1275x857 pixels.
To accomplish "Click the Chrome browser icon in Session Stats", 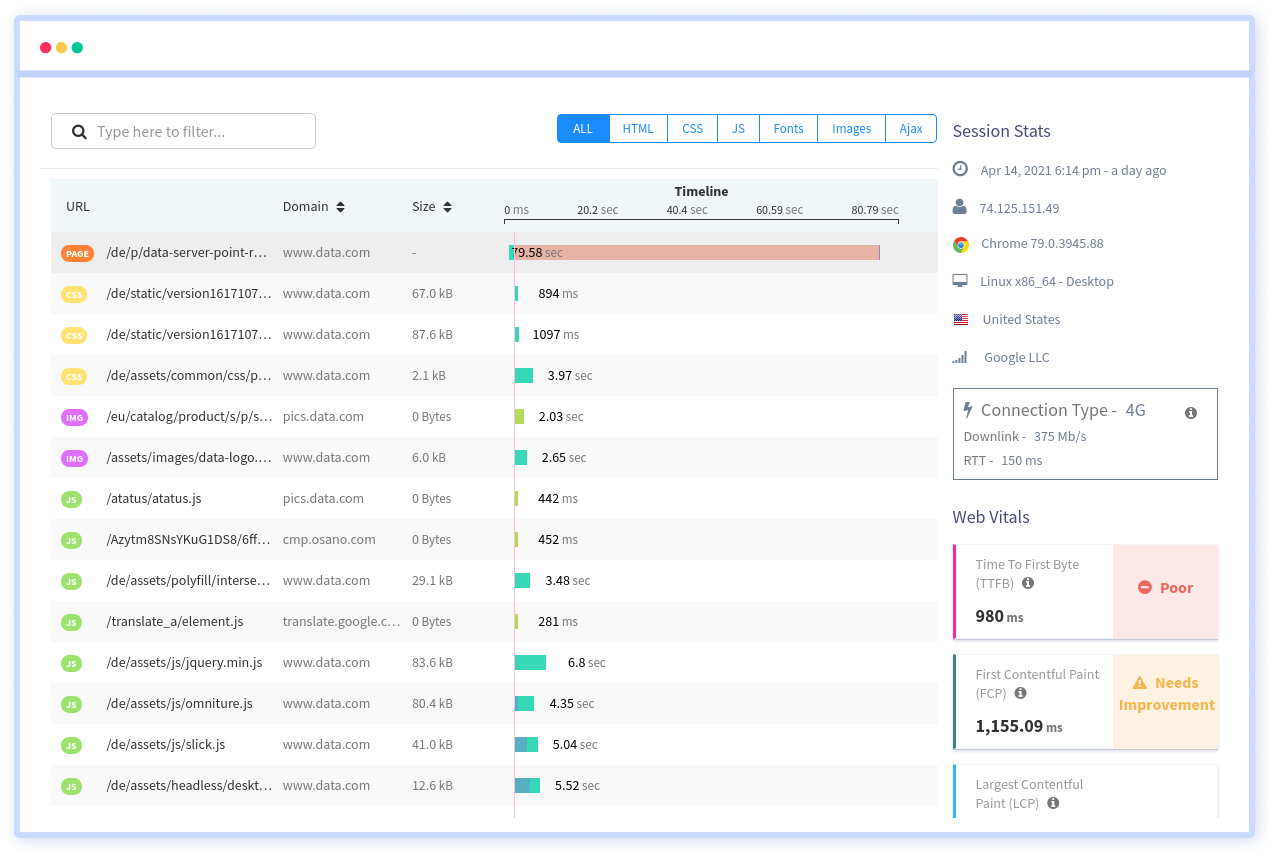I will pos(960,244).
